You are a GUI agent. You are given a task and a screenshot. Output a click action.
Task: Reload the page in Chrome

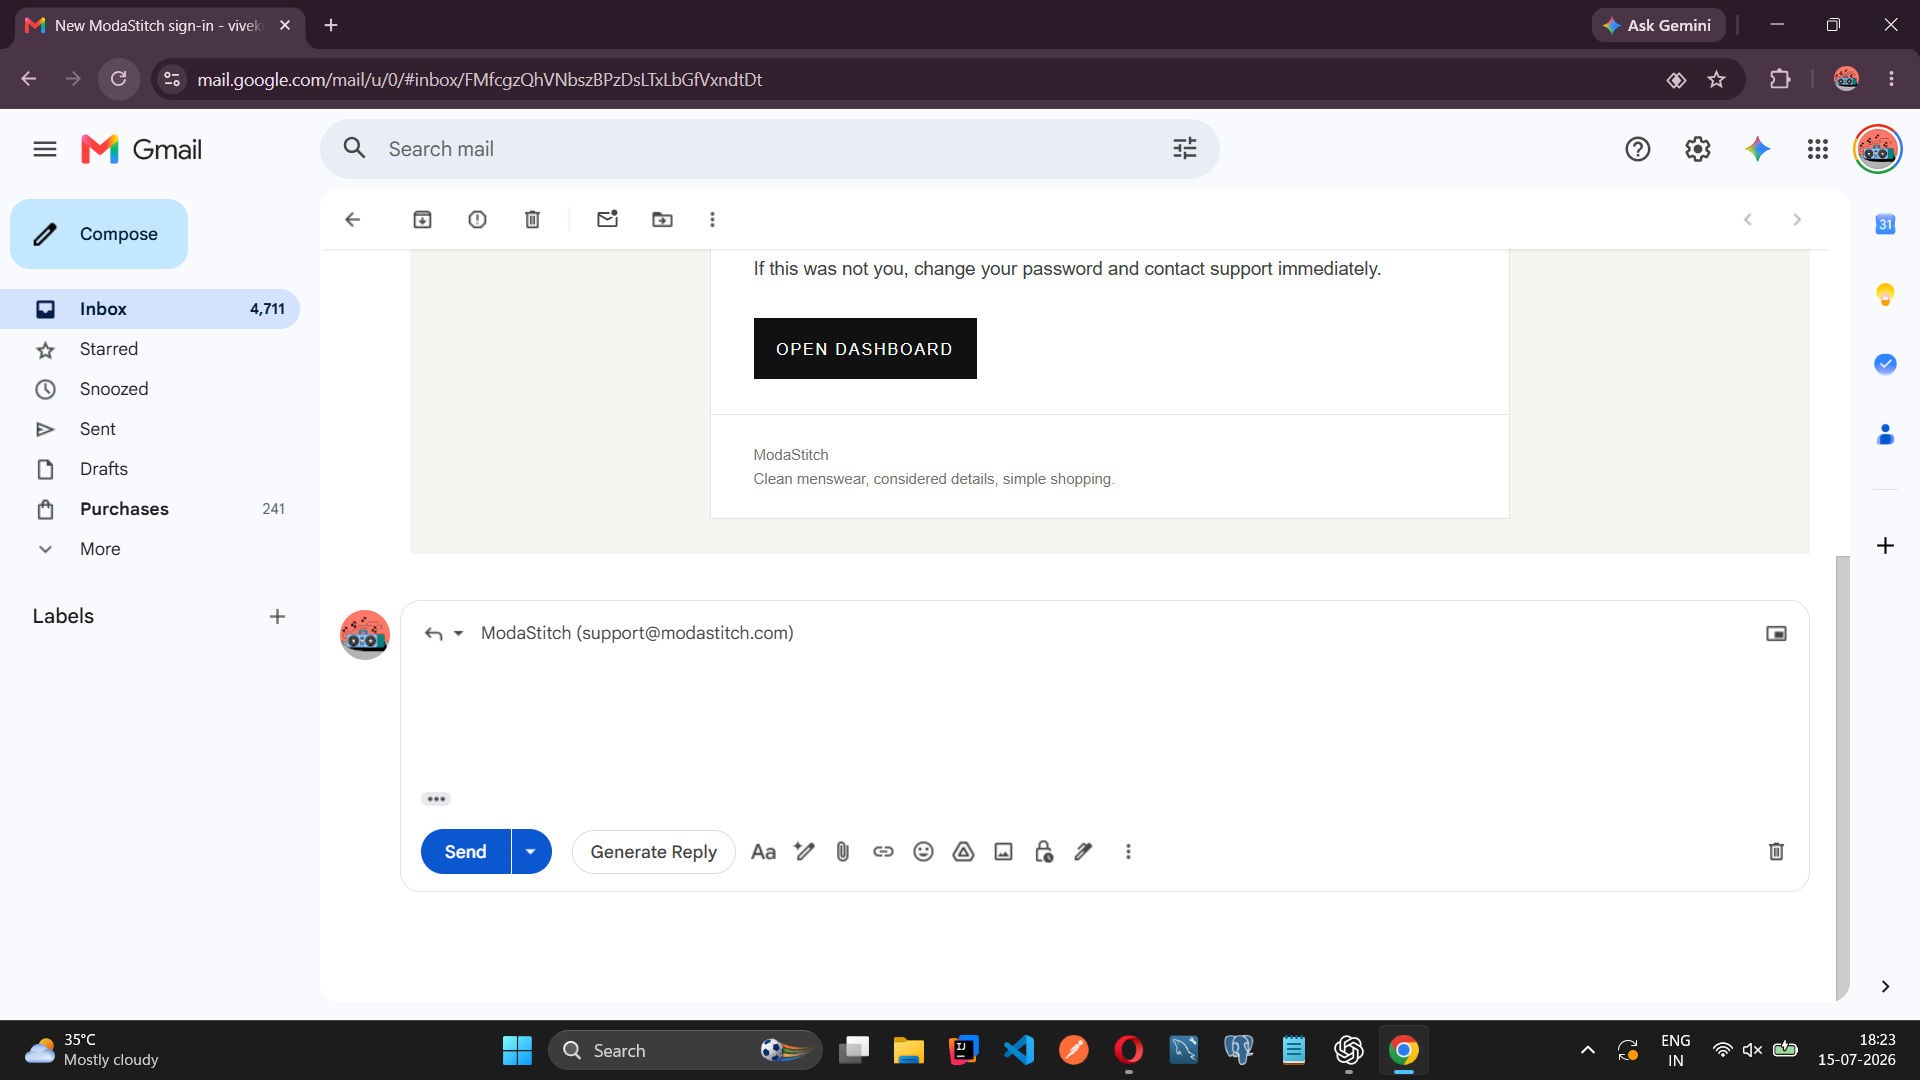[119, 79]
